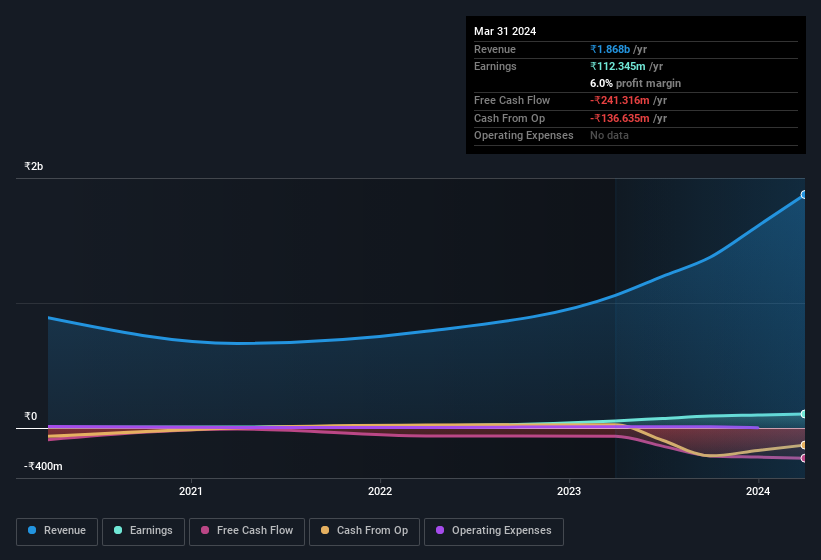
Task: Click the Operating Expenses label in tooltip
Action: (524, 136)
